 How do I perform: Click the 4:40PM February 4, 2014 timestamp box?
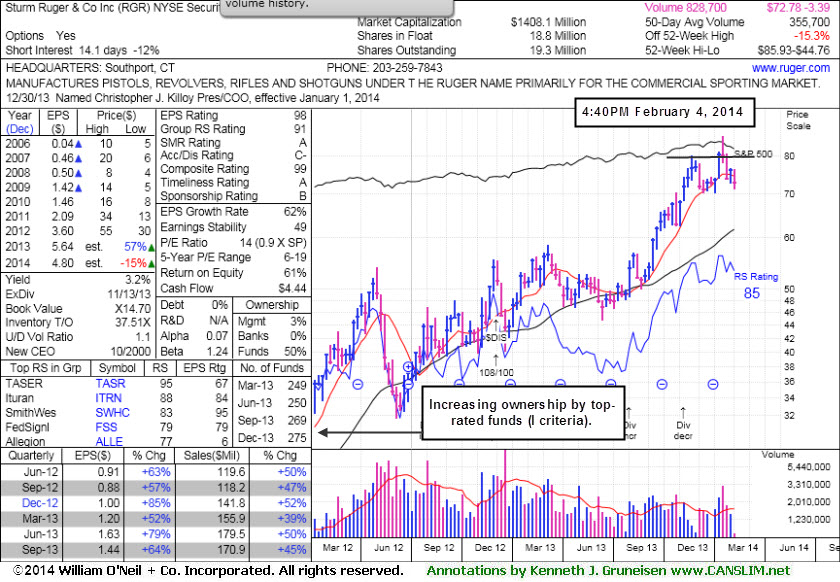tap(663, 112)
